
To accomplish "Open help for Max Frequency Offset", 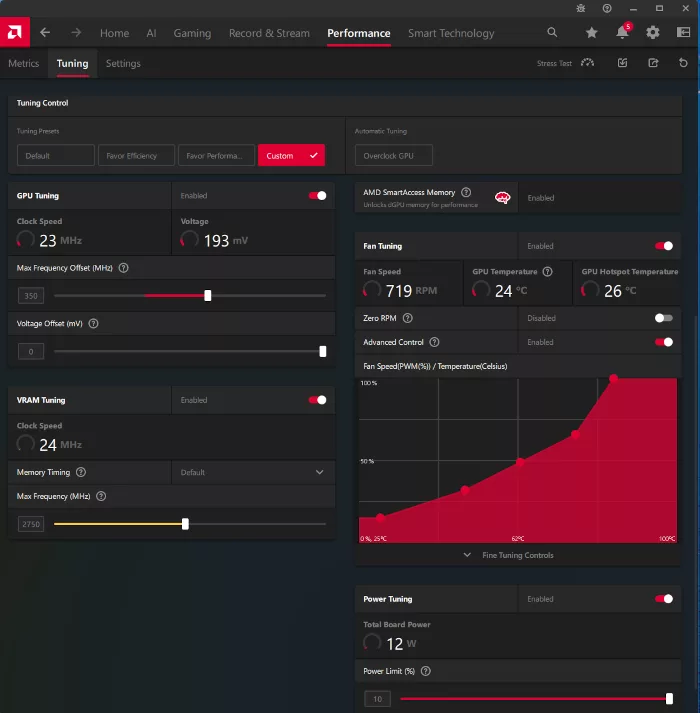I will (x=123, y=268).
